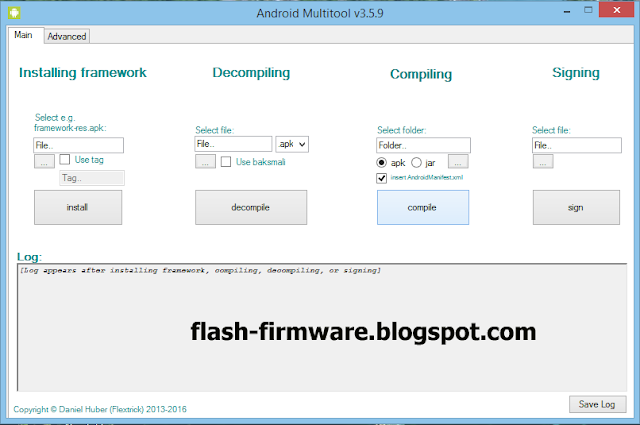Close the Android Multitool window
The width and height of the screenshot is (640, 425).
click(617, 10)
